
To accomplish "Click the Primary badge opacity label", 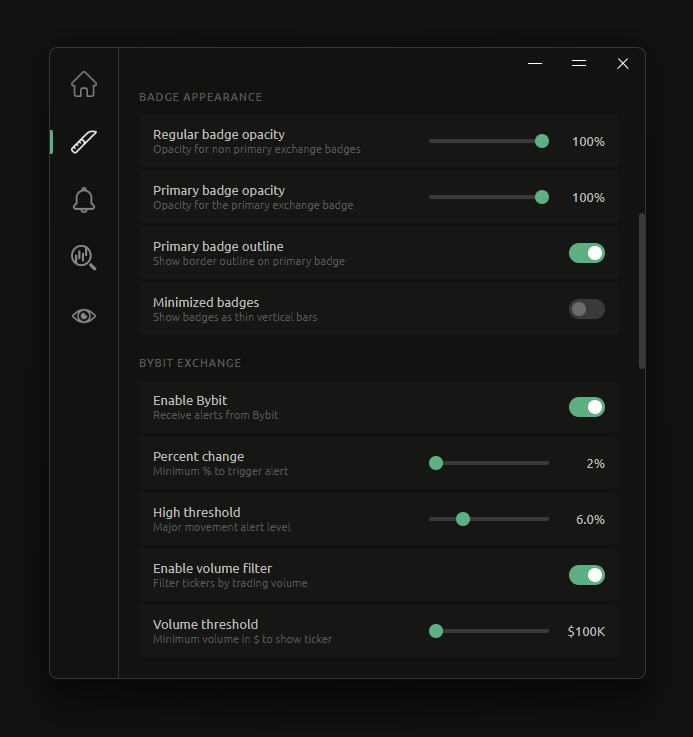I will pos(219,190).
